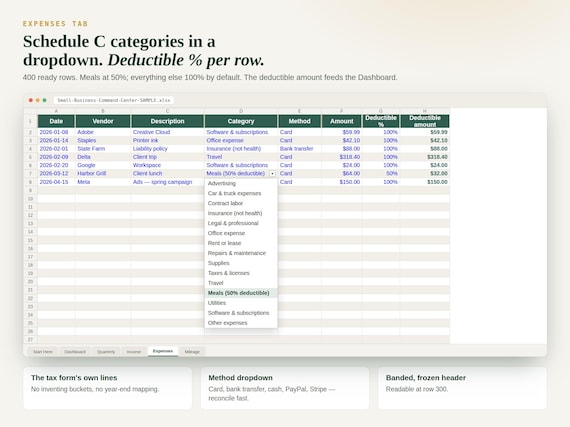Pick Repairs & maintenance option

(x=241, y=253)
